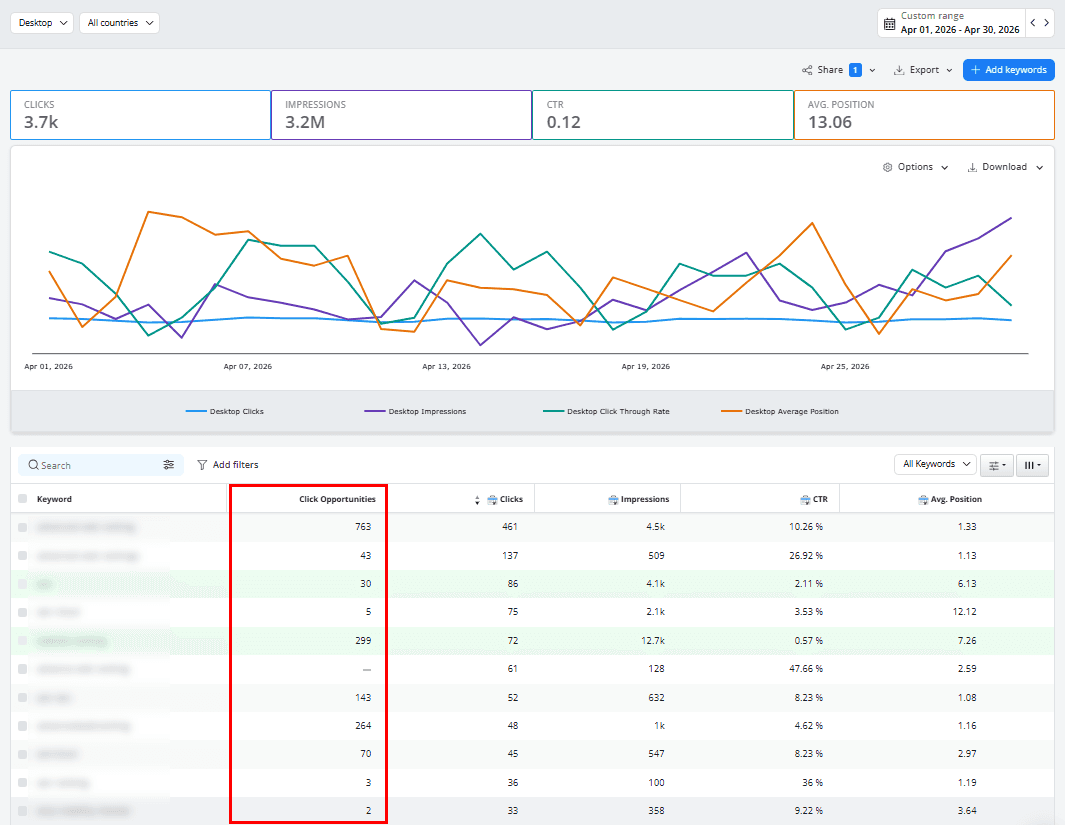
Task: Click the 12.12 average position cell
Action: pyautogui.click(x=964, y=612)
